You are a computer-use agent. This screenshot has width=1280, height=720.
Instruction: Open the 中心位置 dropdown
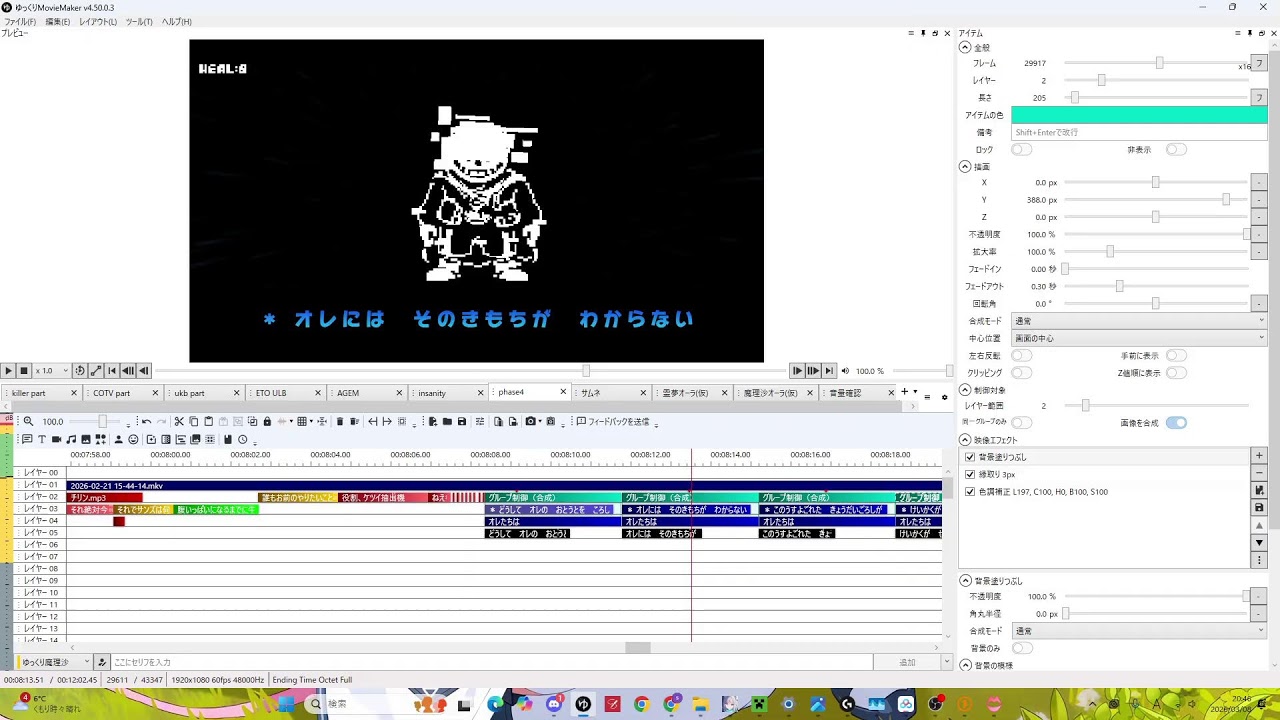pos(1139,338)
